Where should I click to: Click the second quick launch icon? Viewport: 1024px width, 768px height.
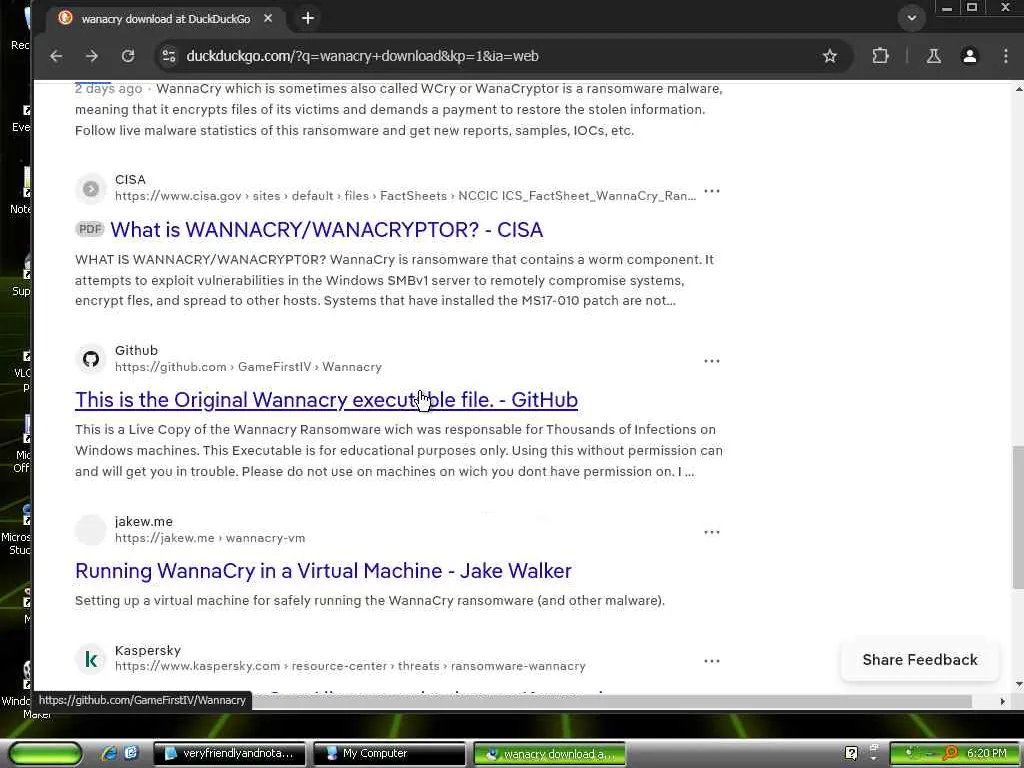[x=131, y=753]
